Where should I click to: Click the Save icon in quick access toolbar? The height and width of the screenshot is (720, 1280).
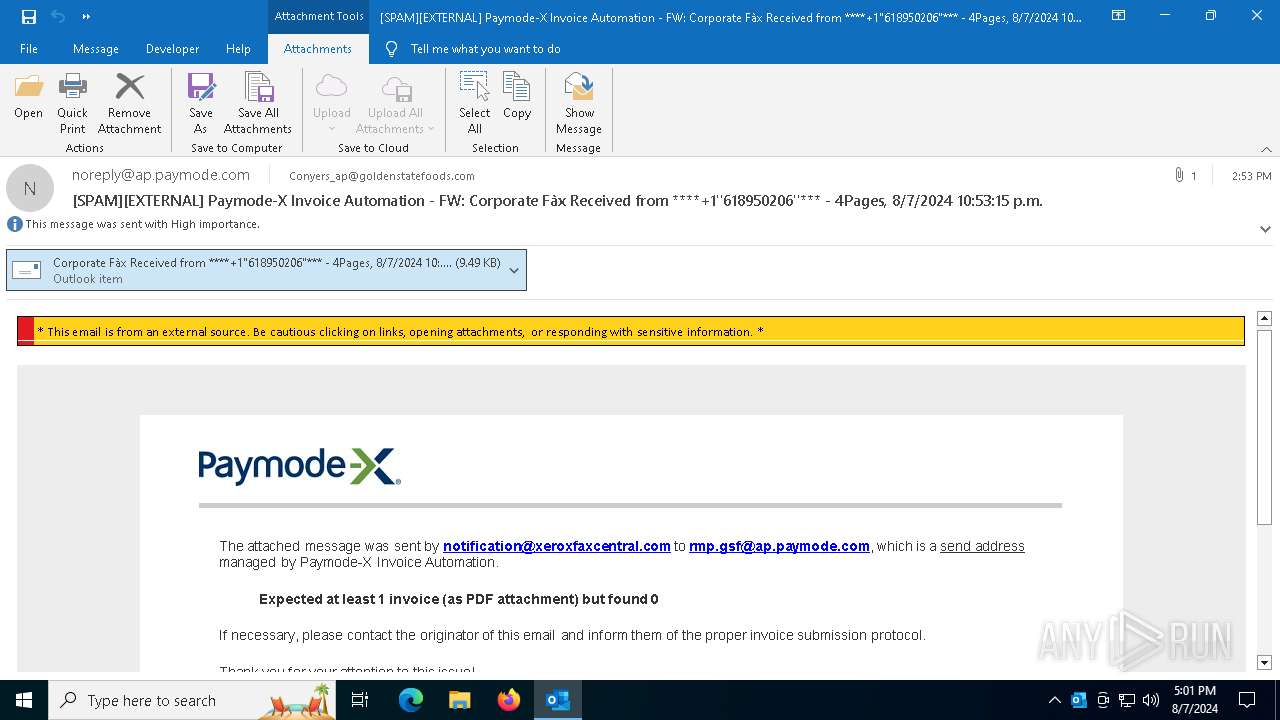click(29, 16)
